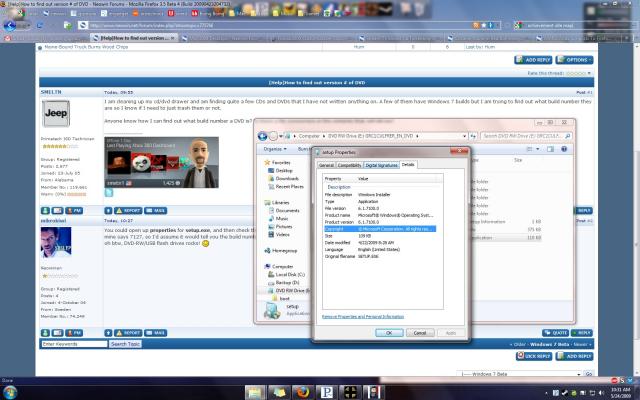Select the Details tab
Image resolution: width=640 pixels, height=400 pixels.
tap(408, 164)
